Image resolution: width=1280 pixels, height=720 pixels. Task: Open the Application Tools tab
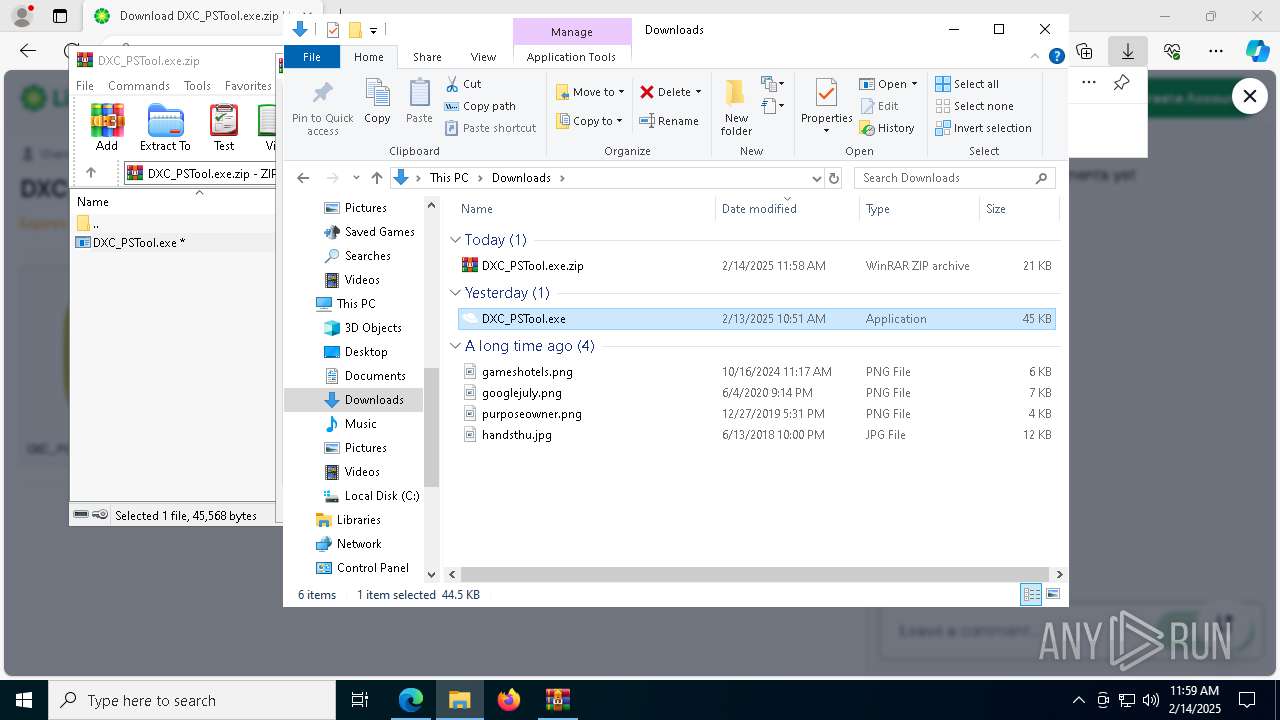(x=571, y=57)
